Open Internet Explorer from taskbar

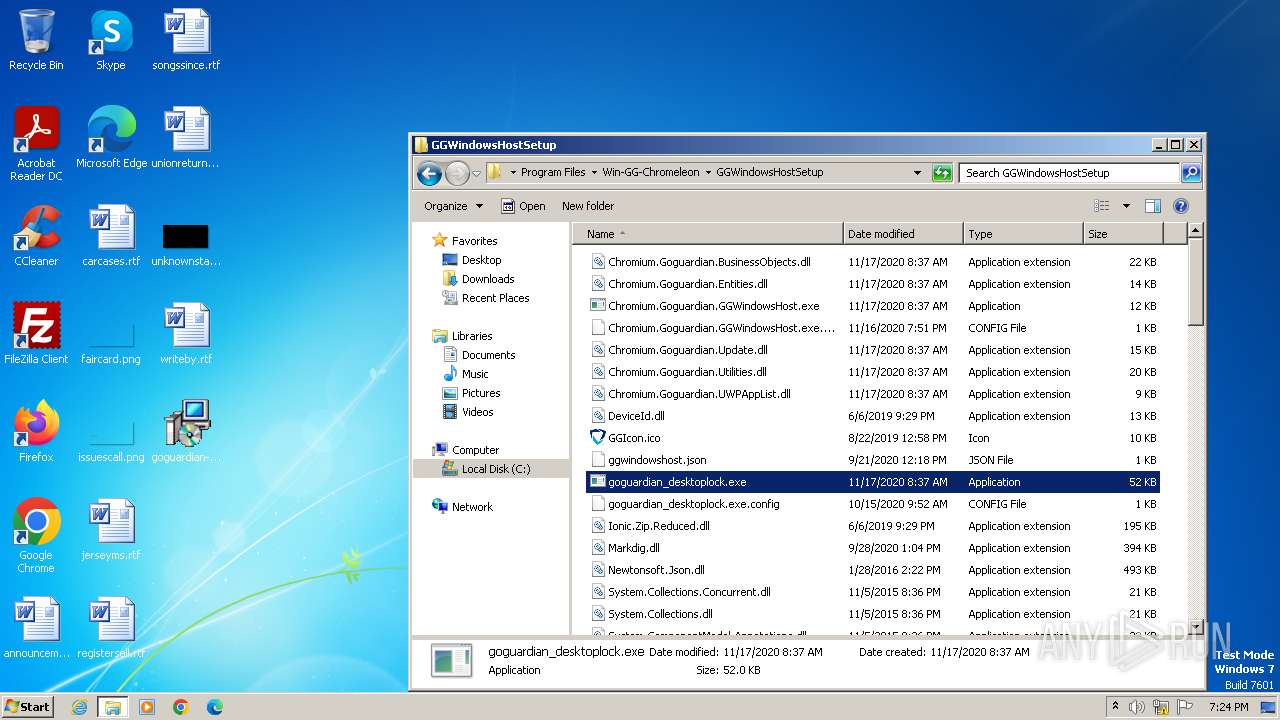79,707
